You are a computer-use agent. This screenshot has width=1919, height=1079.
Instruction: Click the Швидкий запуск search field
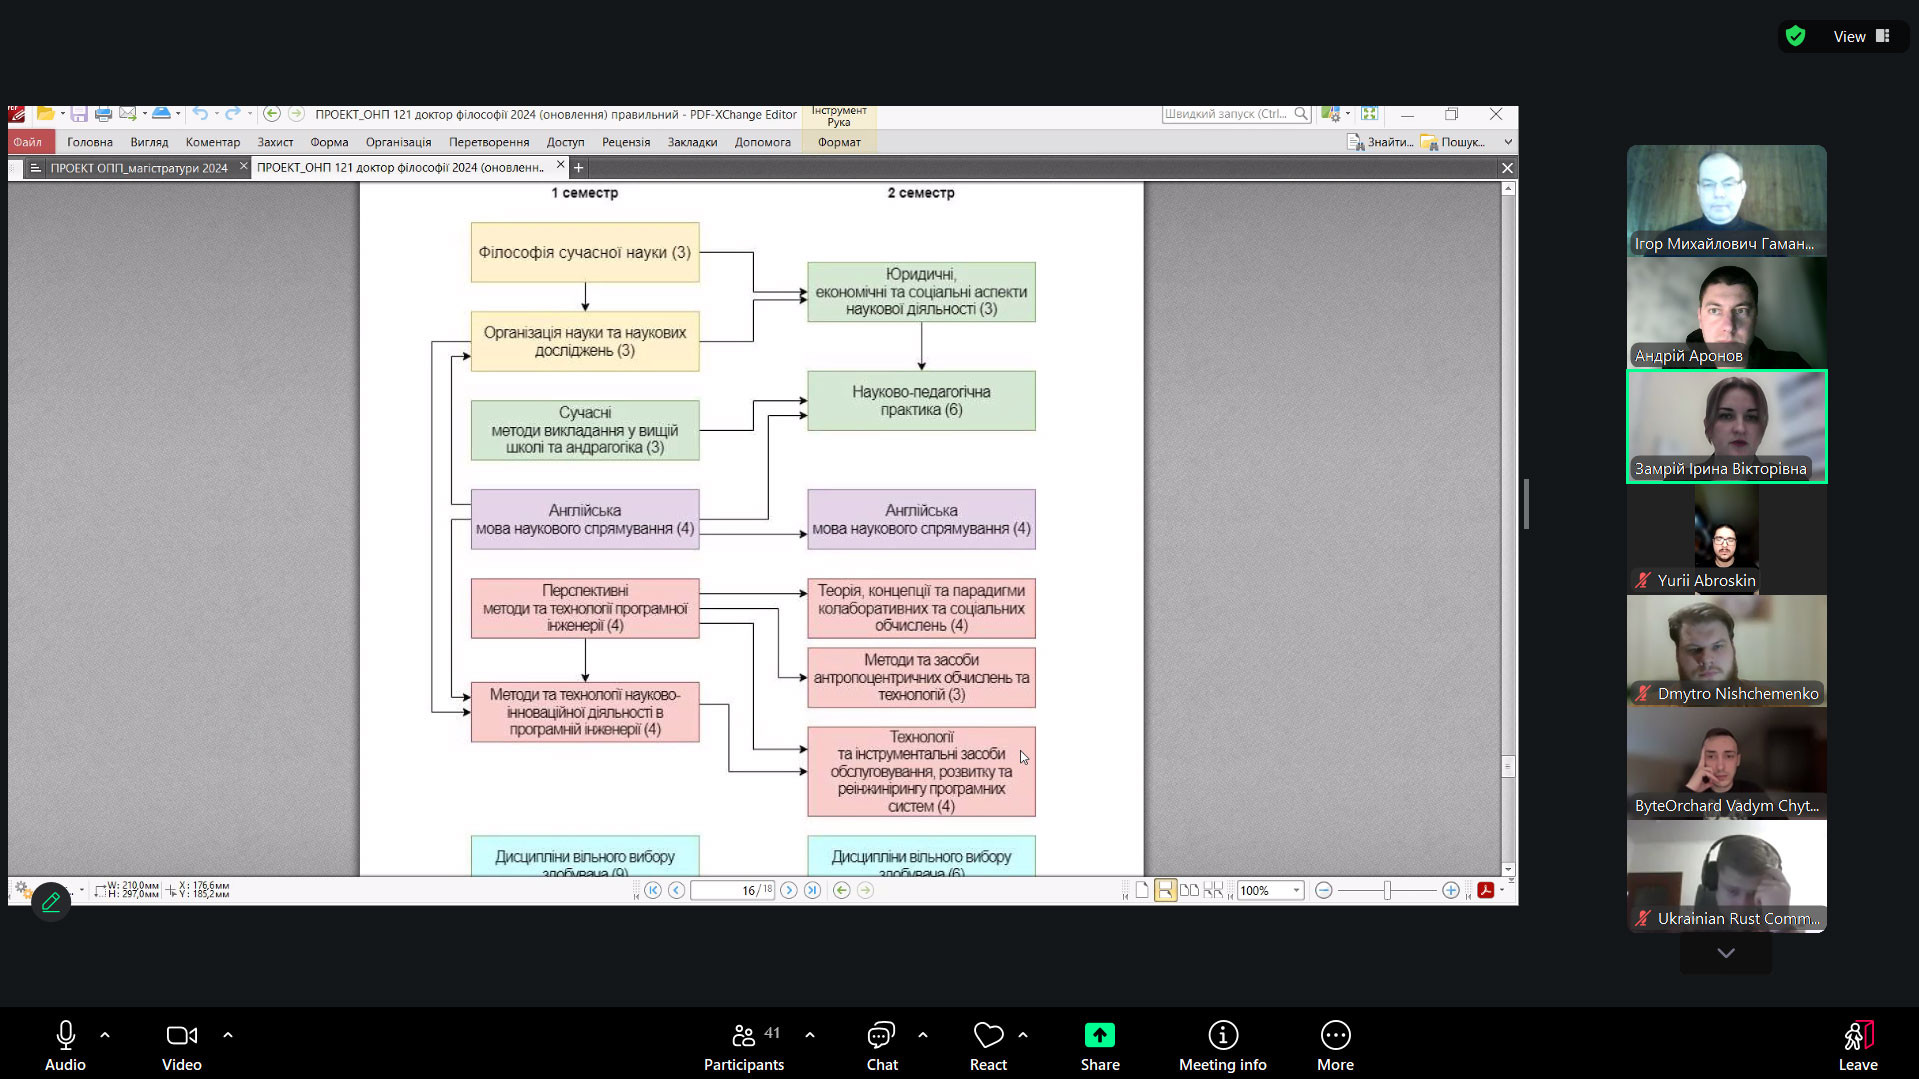[1226, 114]
